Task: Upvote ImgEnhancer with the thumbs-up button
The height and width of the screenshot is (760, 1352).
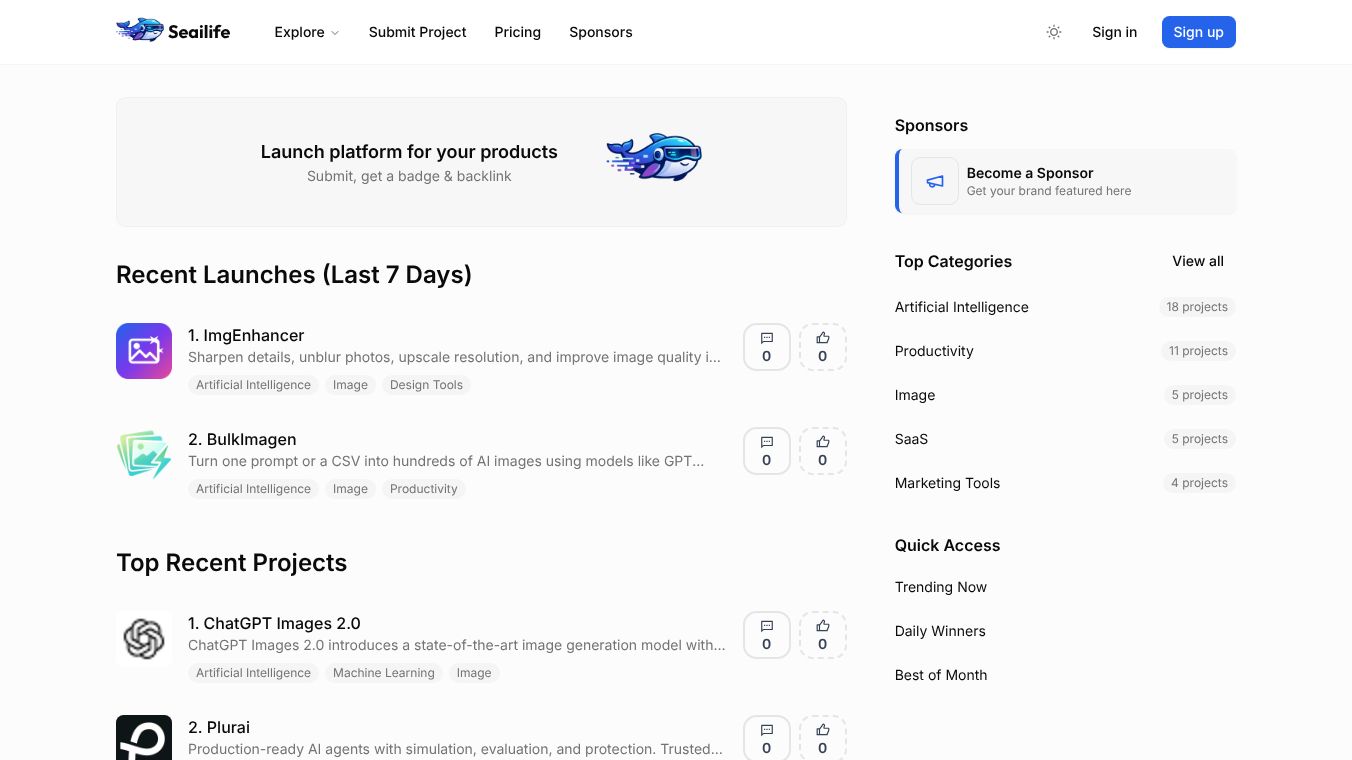Action: click(x=823, y=347)
